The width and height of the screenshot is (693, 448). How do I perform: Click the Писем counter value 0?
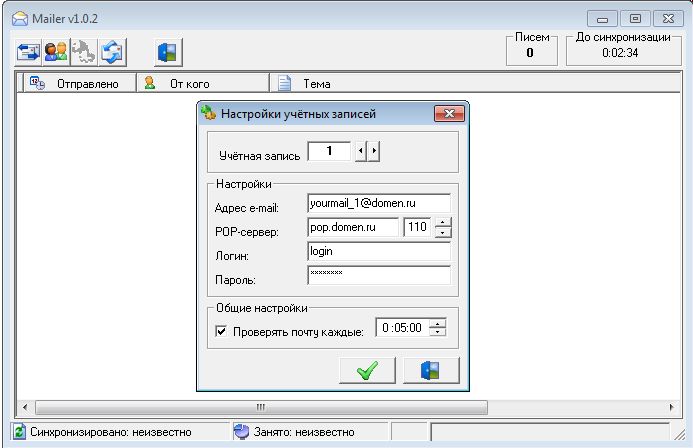pyautogui.click(x=530, y=53)
